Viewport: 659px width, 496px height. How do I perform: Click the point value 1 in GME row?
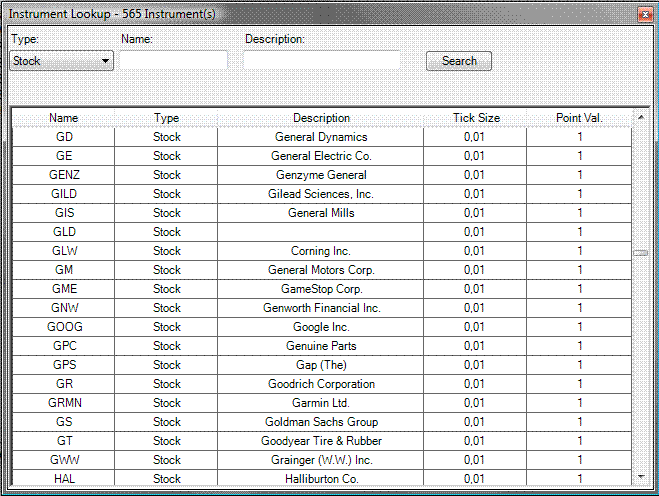click(x=579, y=289)
